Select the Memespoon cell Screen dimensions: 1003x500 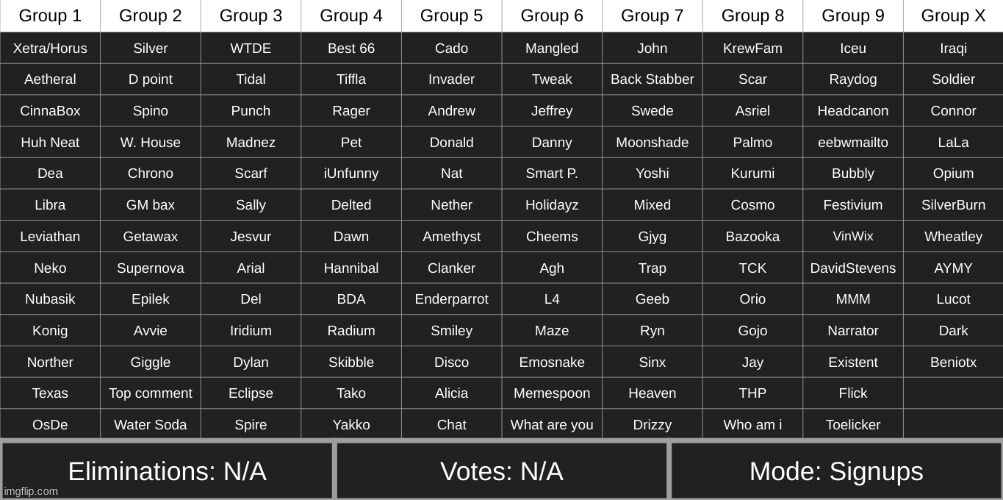551,393
